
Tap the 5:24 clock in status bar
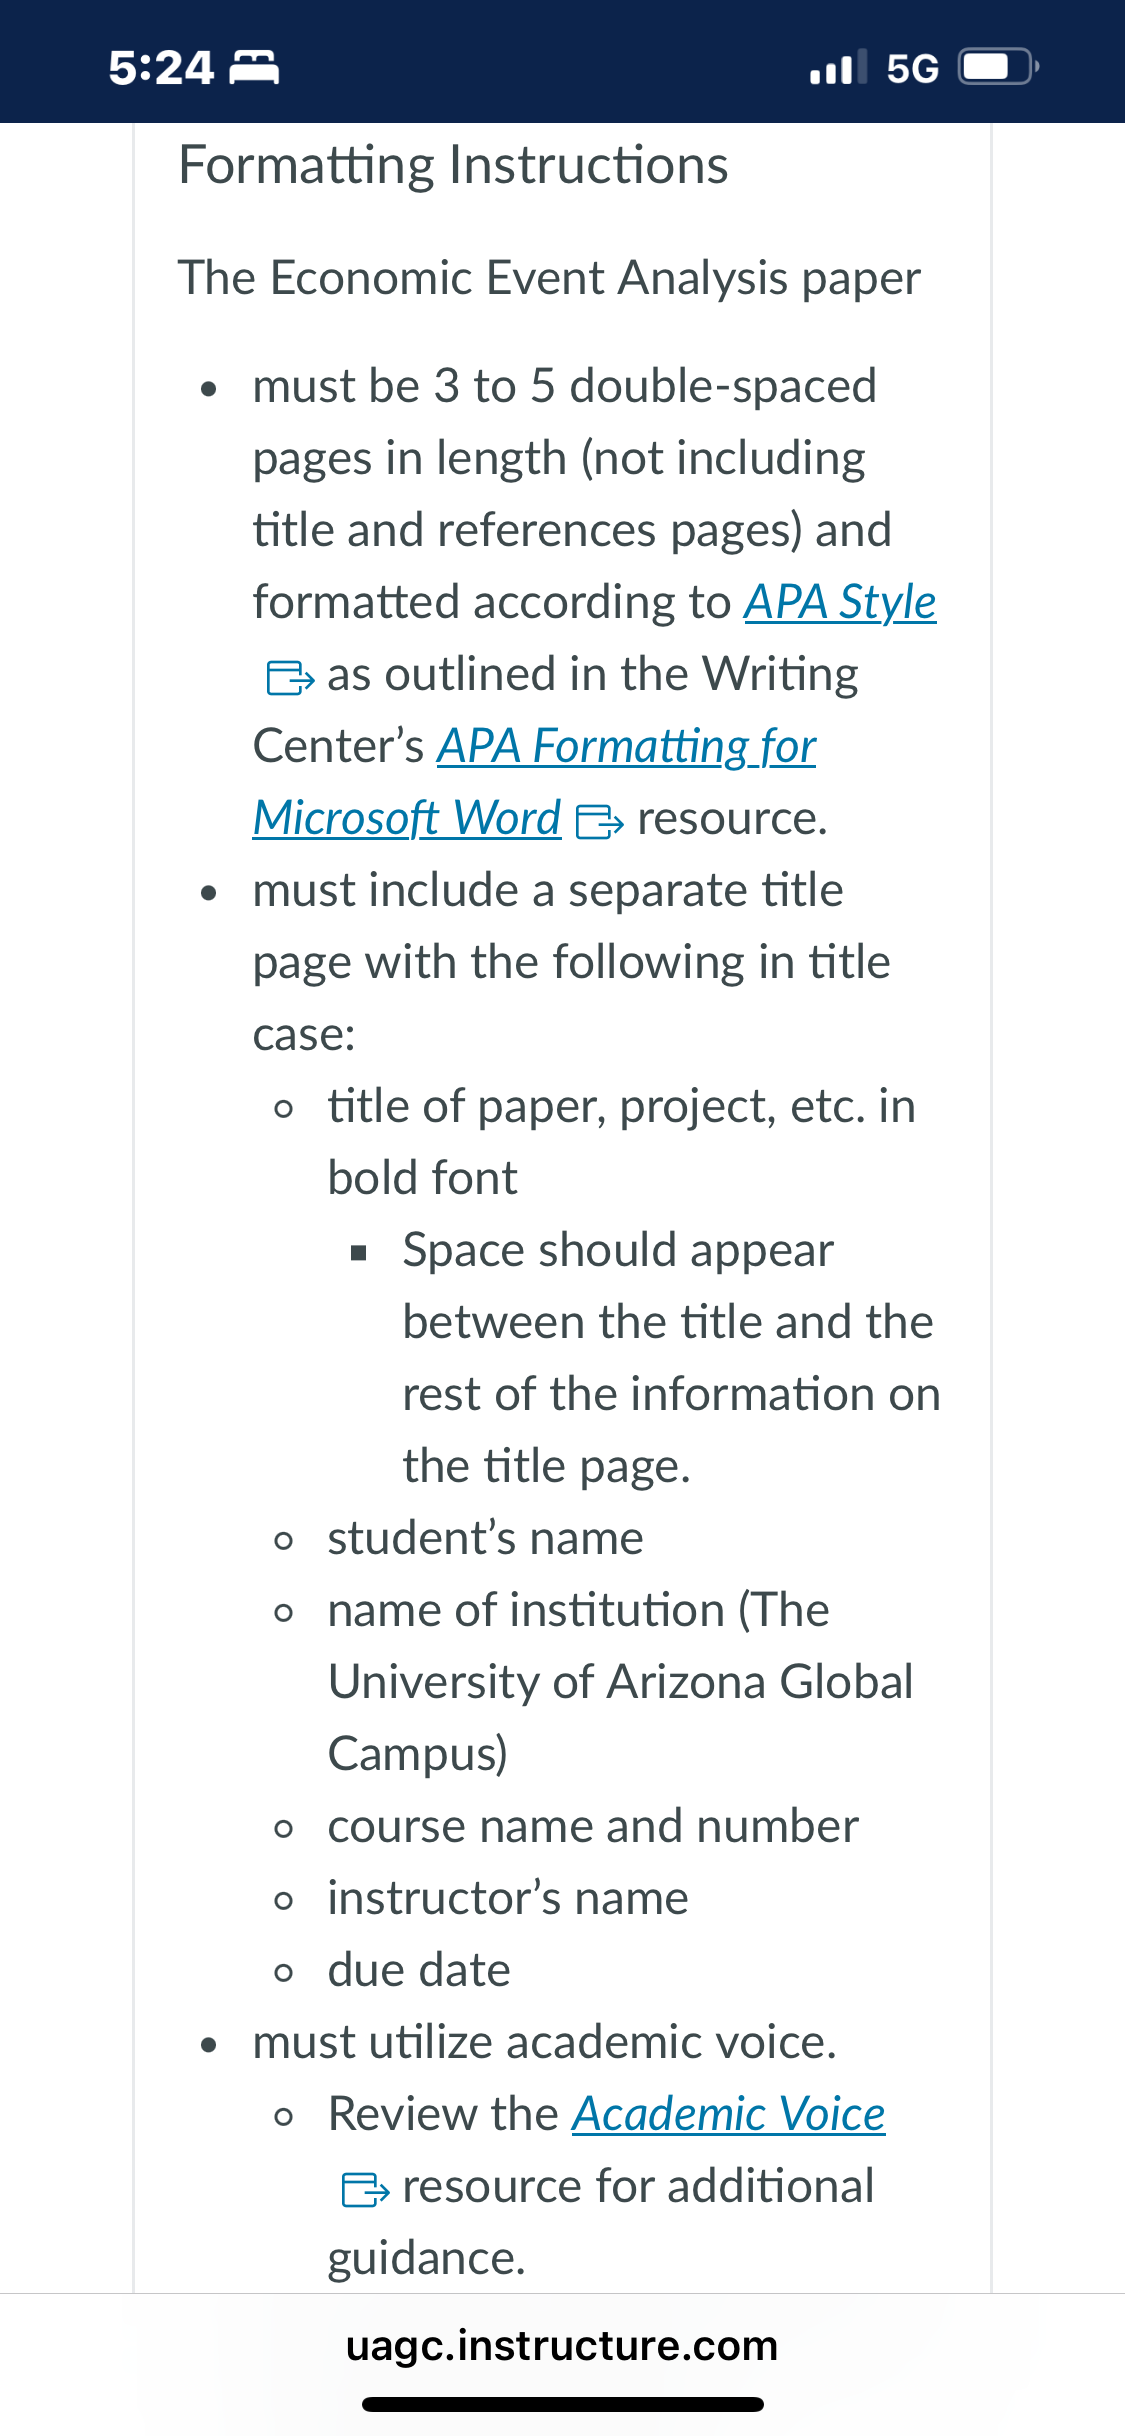coord(161,68)
